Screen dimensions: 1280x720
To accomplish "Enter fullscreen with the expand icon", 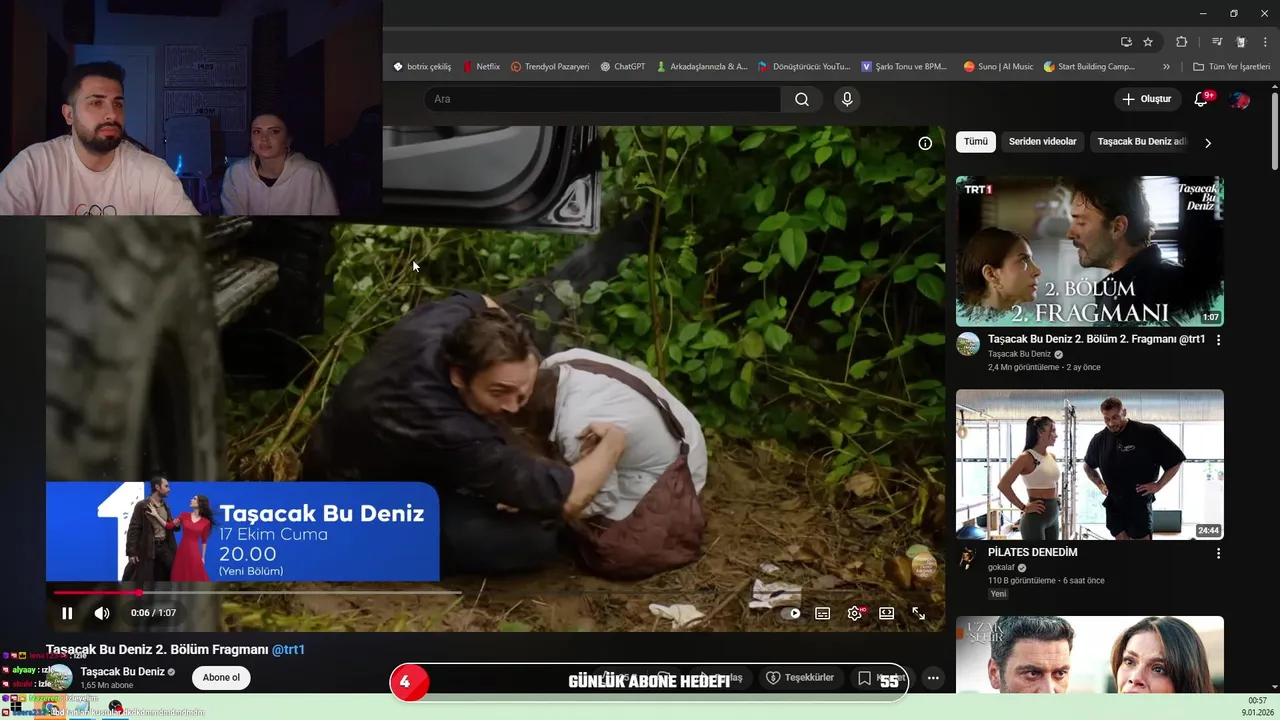I will click(x=918, y=614).
